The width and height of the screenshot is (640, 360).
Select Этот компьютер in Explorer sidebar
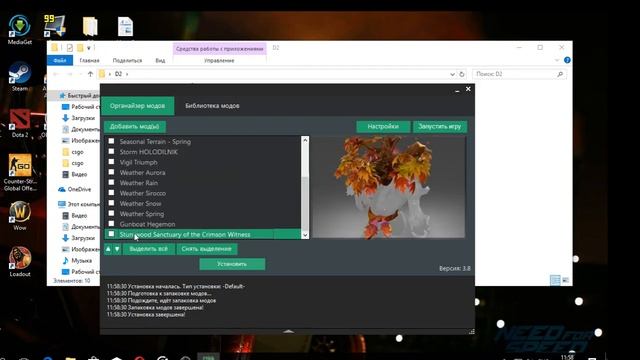[78, 204]
